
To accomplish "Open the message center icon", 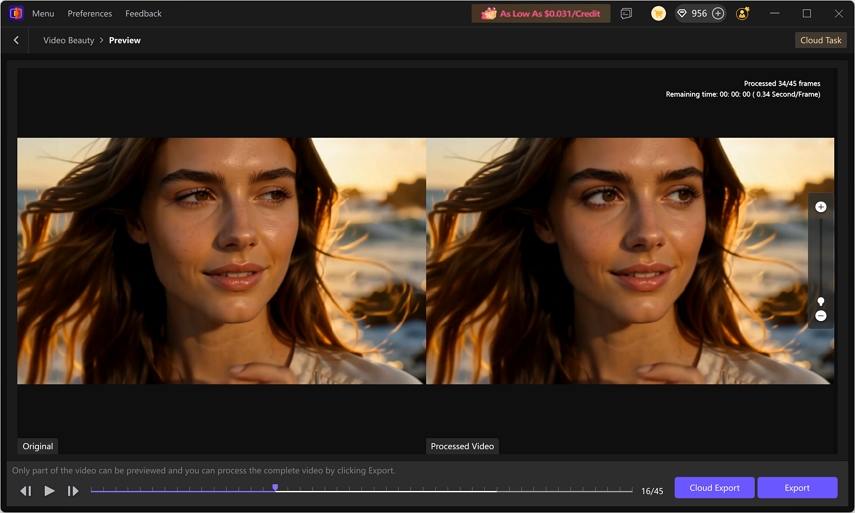I will pos(626,14).
